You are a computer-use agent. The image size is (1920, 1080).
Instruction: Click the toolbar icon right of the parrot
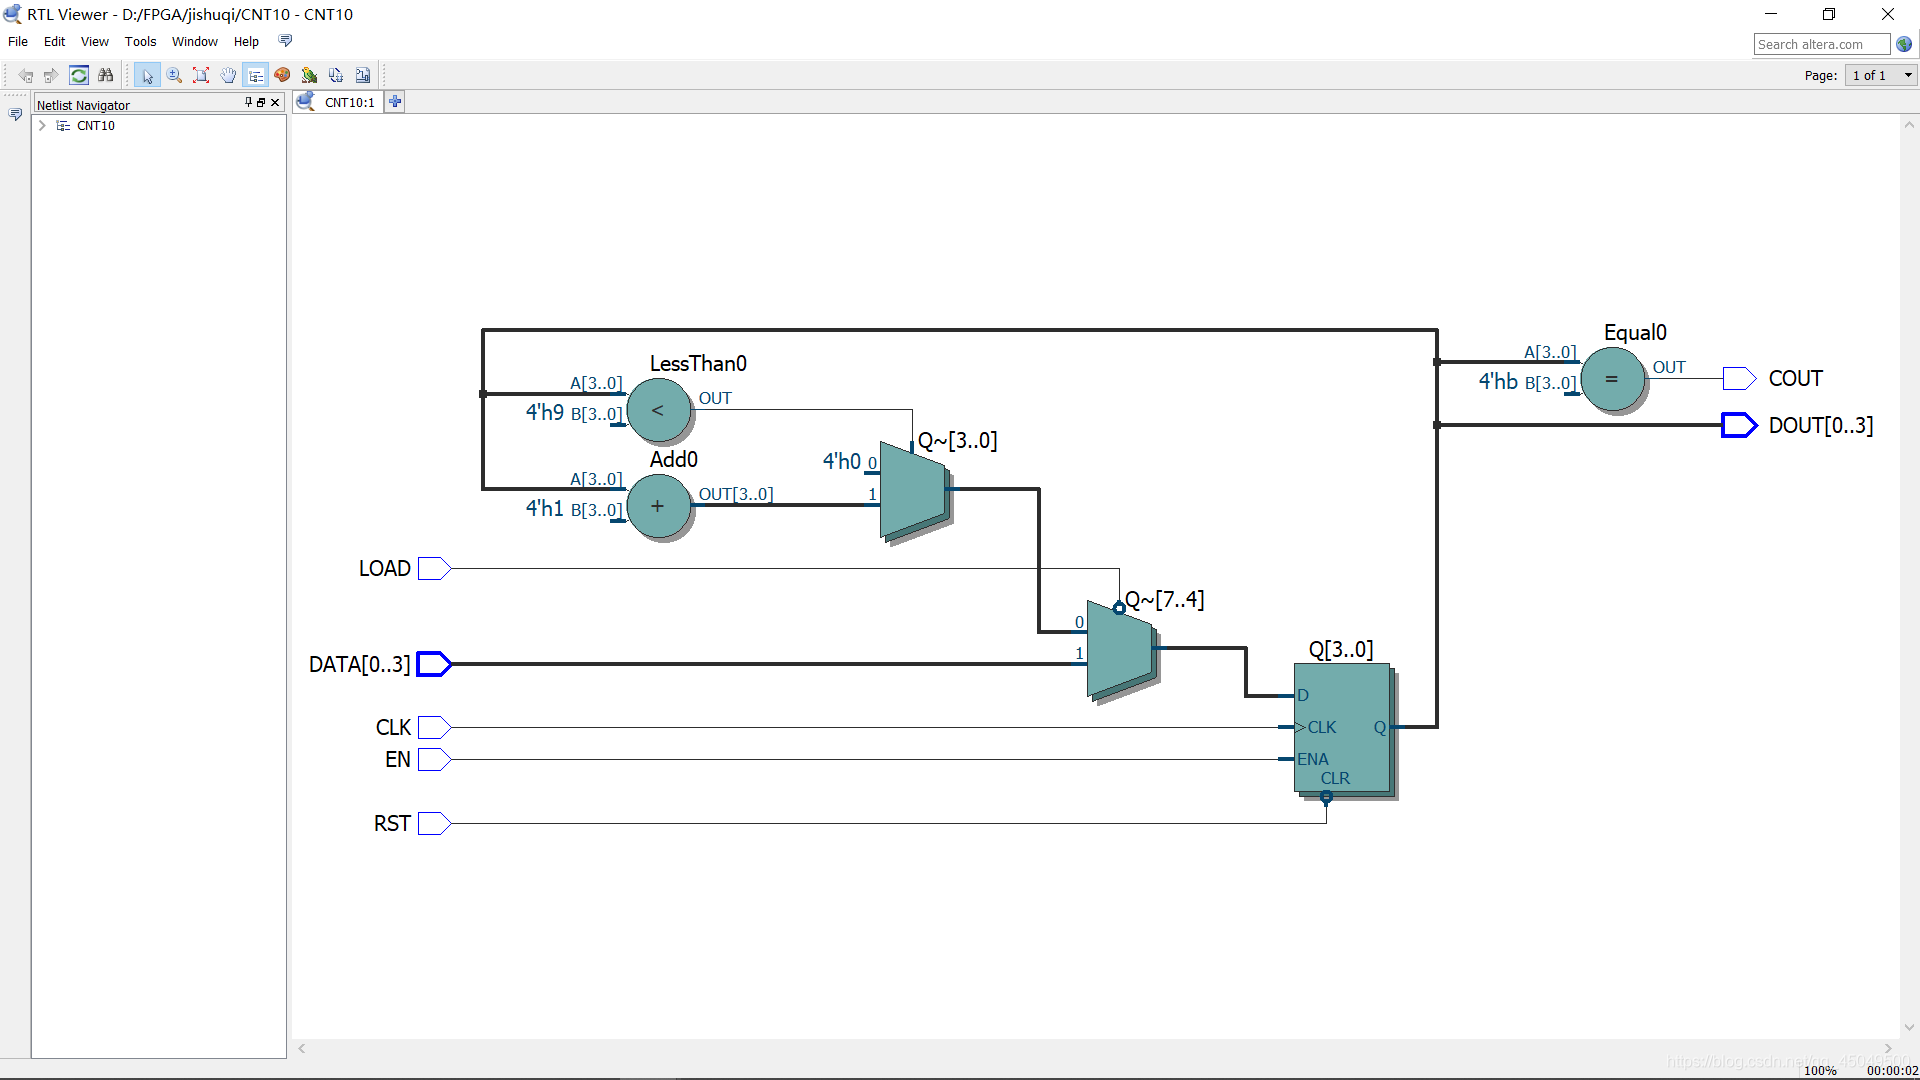click(336, 75)
